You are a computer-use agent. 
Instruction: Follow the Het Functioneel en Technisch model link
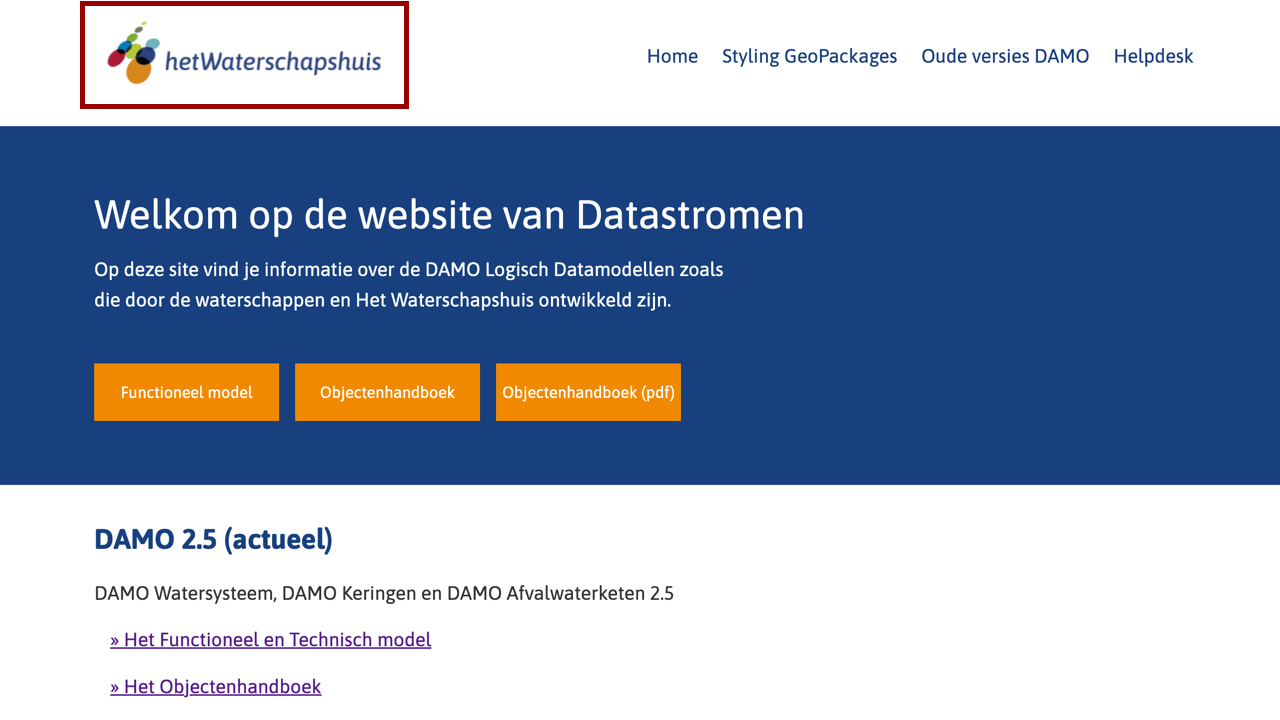click(x=277, y=640)
